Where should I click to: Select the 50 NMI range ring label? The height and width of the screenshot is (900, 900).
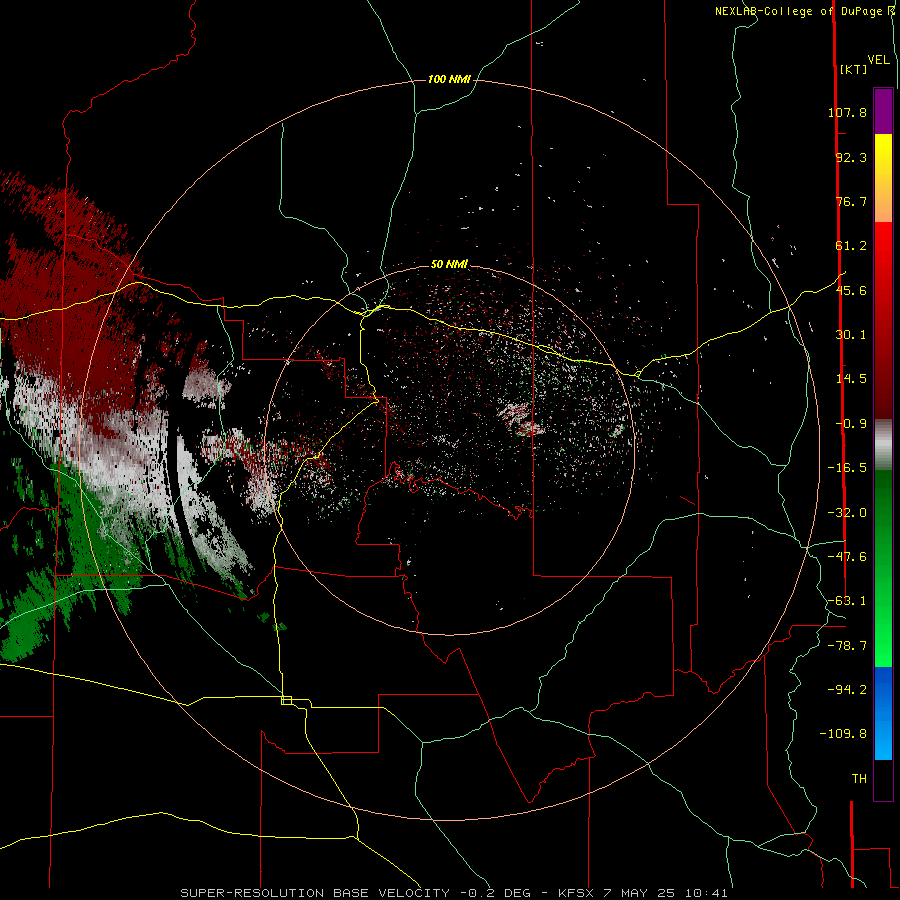point(449,264)
